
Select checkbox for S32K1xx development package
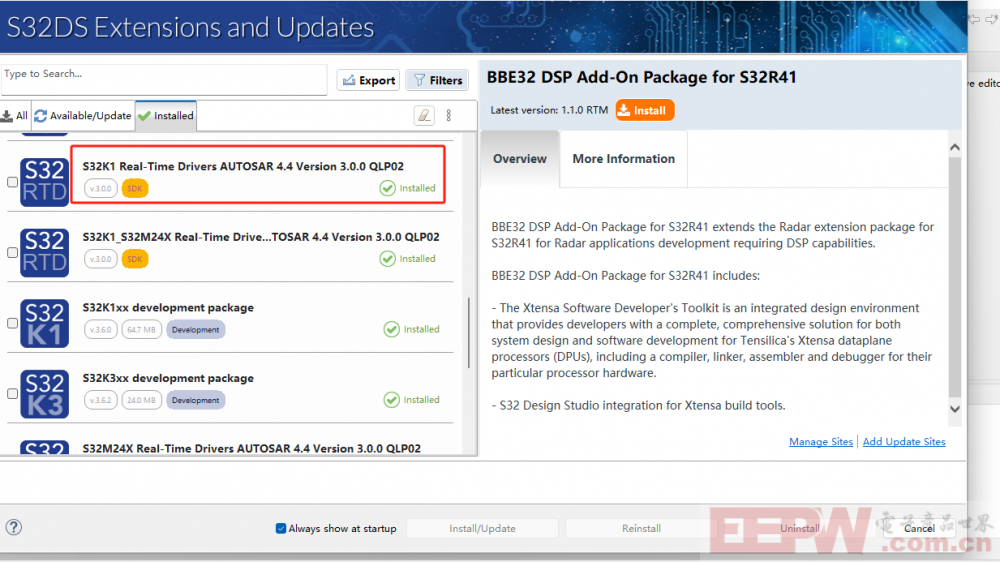click(x=12, y=323)
